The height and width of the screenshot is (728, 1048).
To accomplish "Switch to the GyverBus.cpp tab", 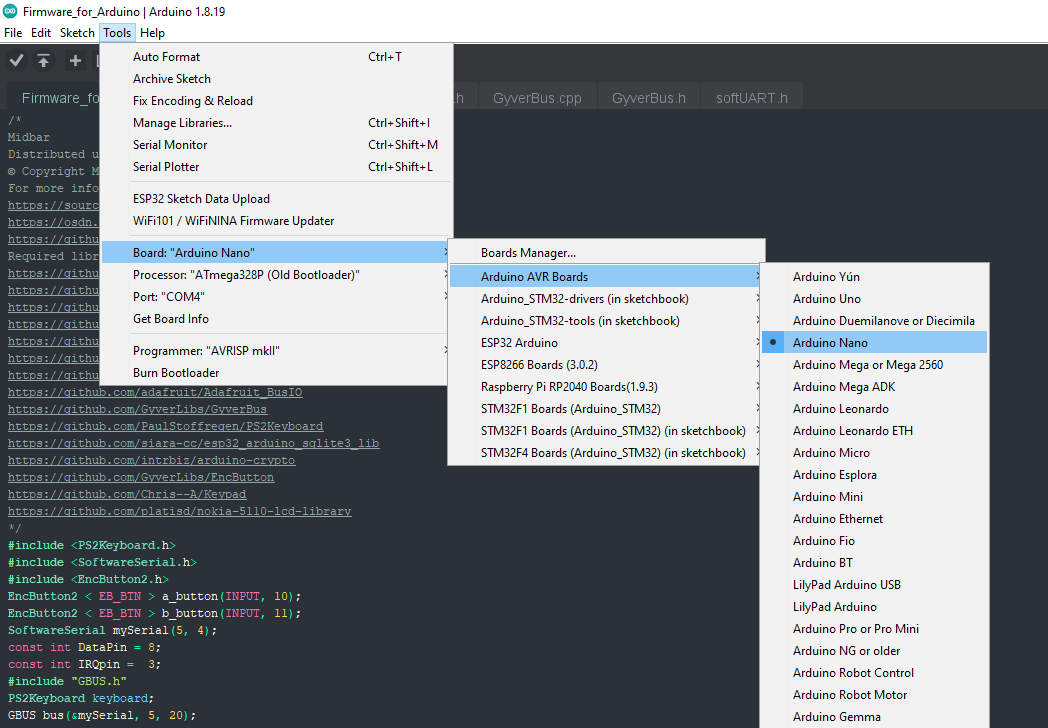I will click(x=537, y=98).
